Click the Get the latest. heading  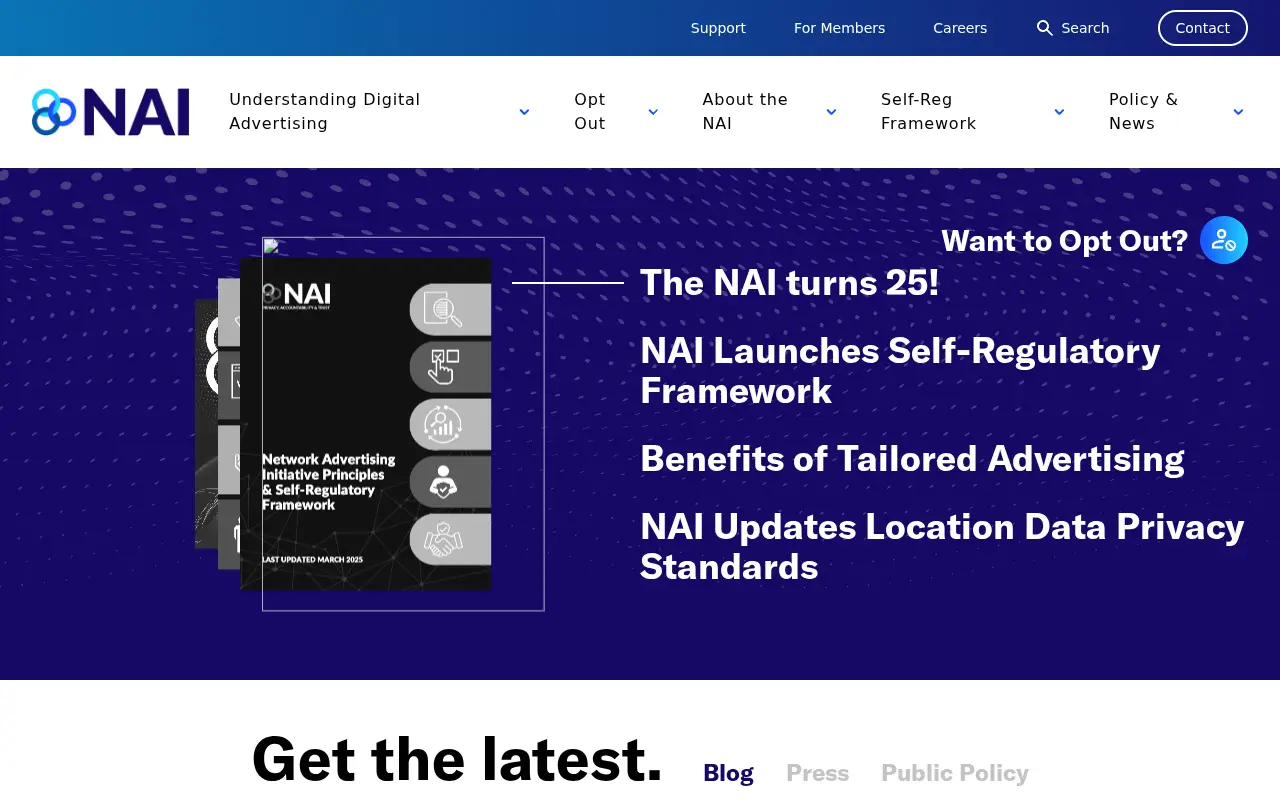tap(457, 758)
